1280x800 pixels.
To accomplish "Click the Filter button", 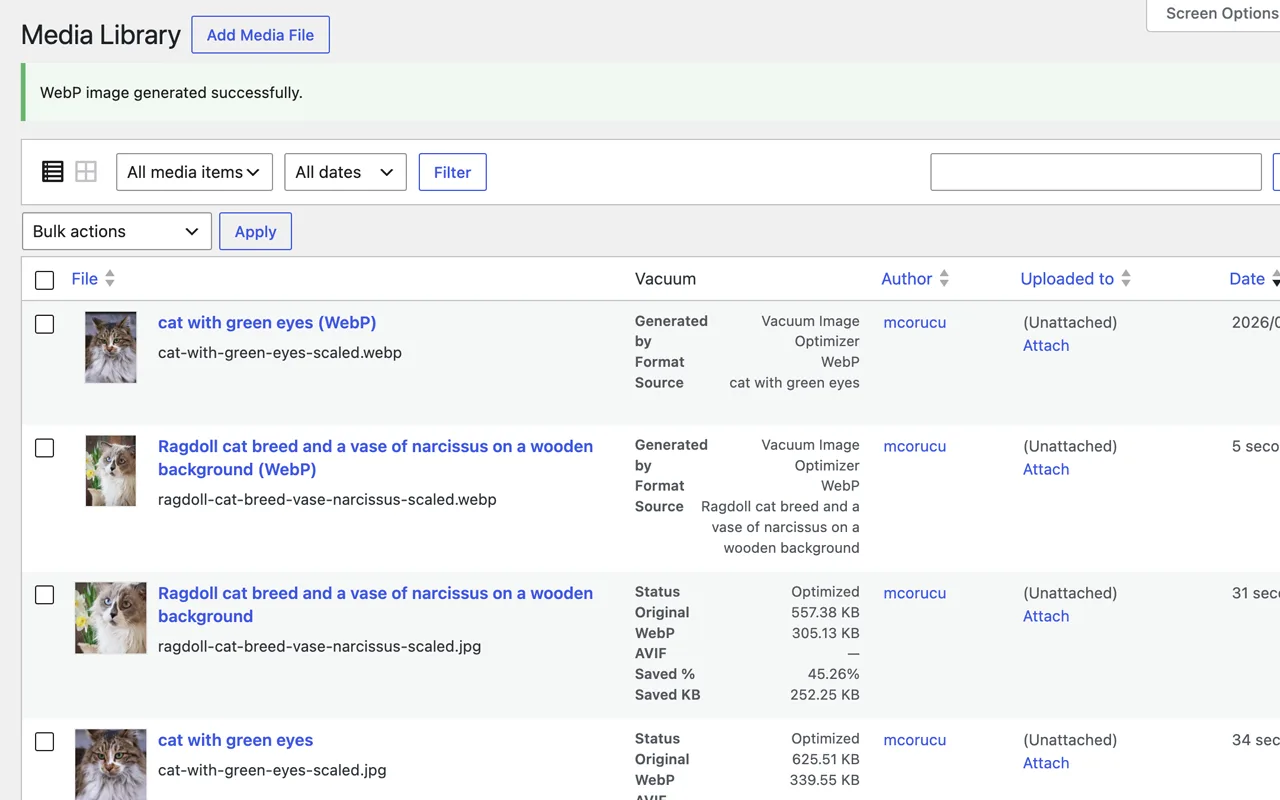I will point(452,172).
